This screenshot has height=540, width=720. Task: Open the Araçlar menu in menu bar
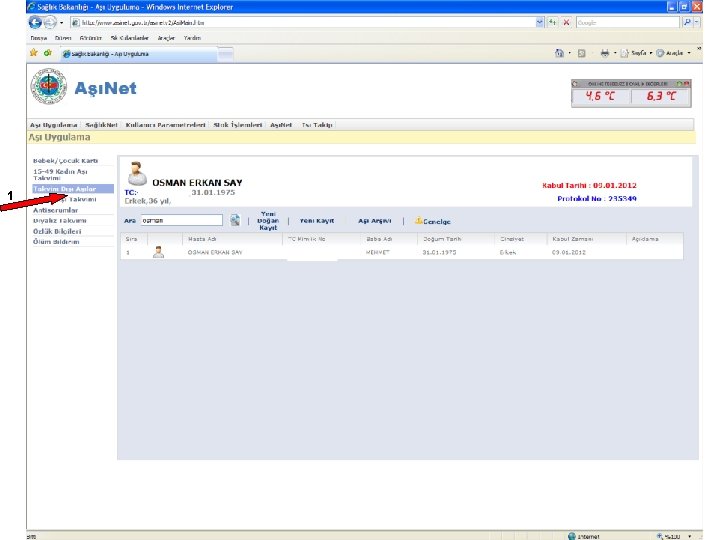point(166,38)
